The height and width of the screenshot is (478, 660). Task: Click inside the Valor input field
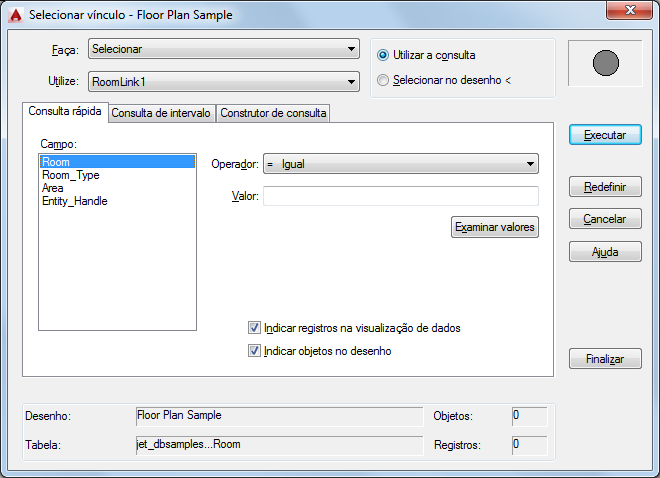401,196
